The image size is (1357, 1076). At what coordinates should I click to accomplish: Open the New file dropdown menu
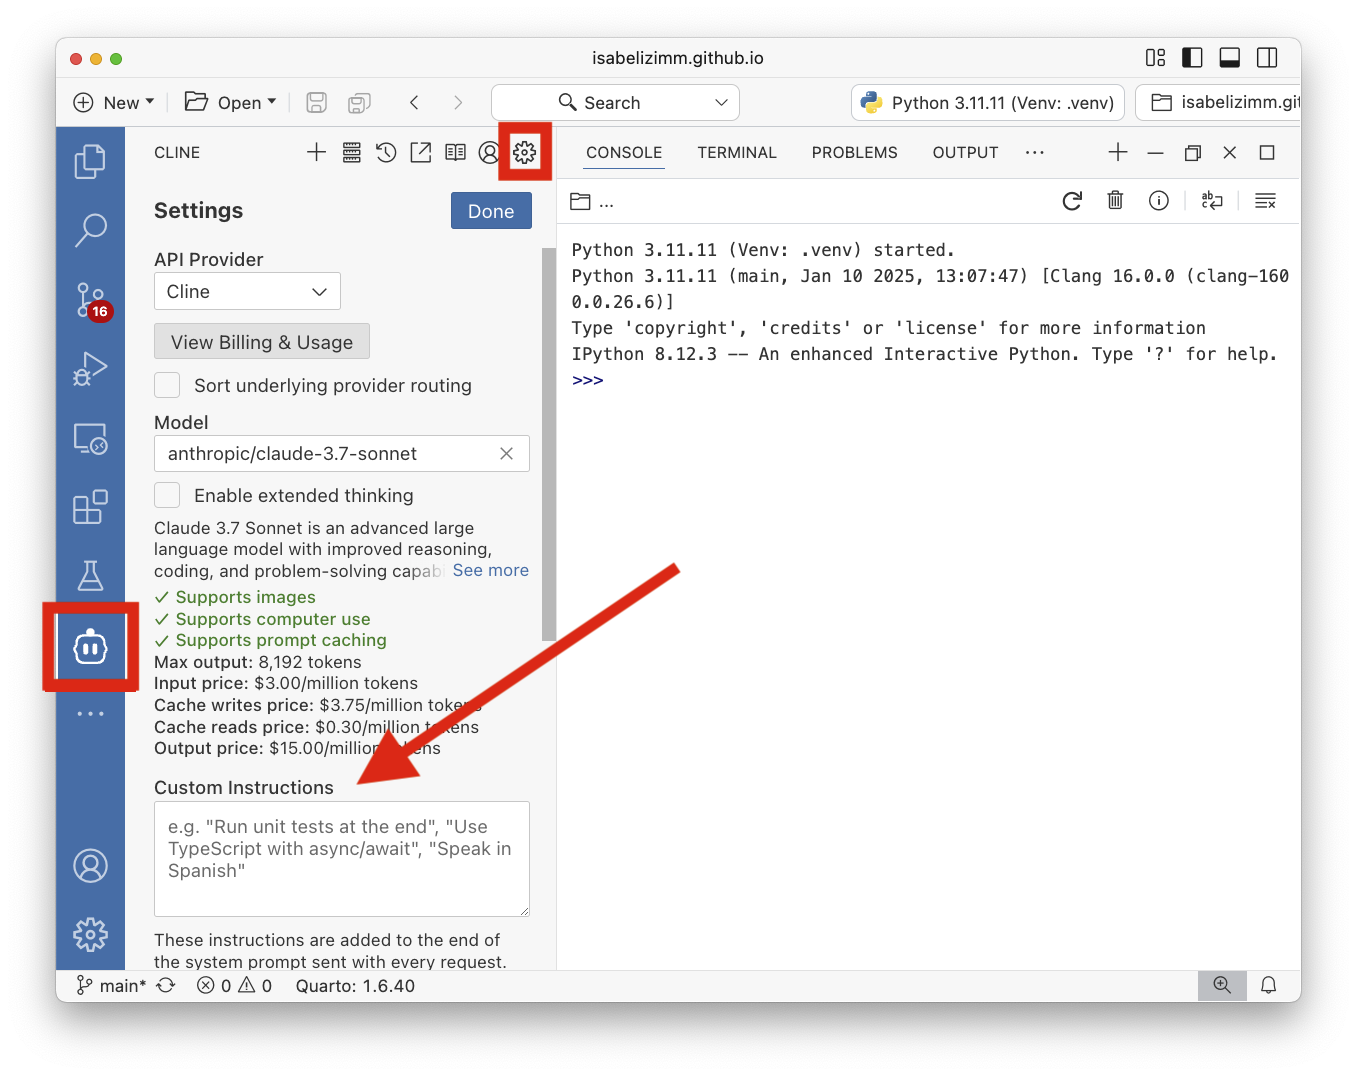[x=114, y=102]
